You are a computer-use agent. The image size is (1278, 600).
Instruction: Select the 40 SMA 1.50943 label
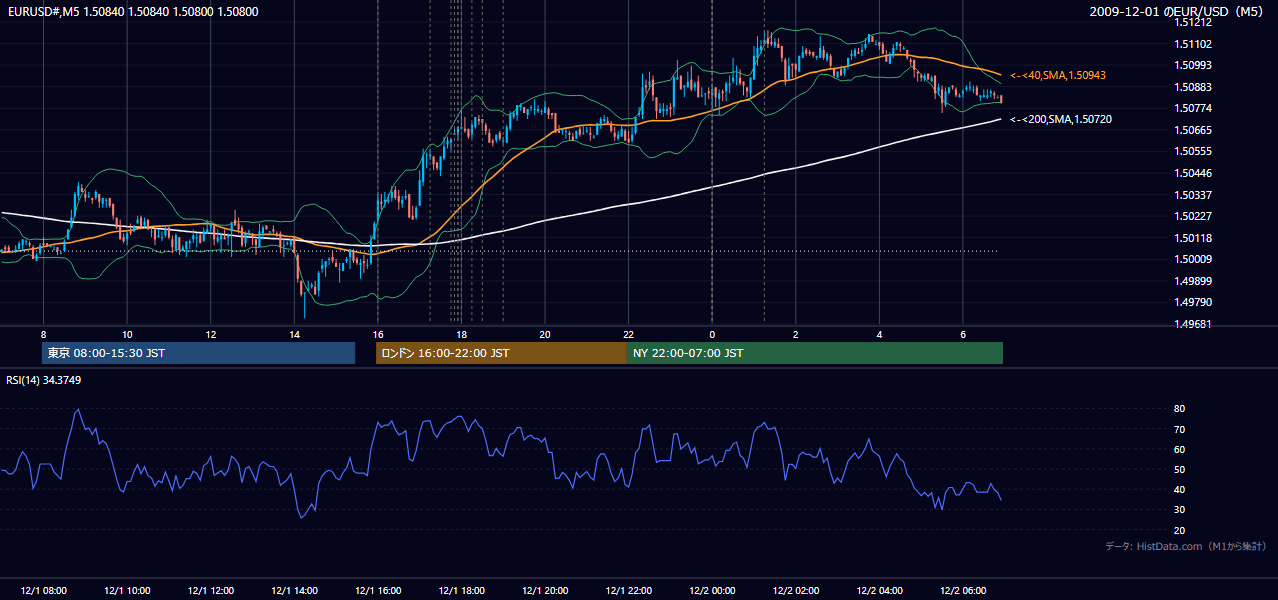click(1058, 75)
